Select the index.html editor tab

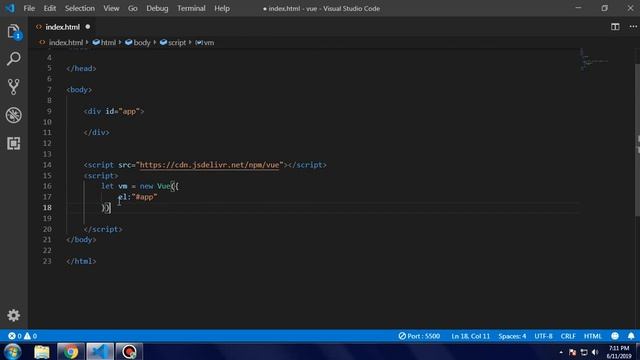[62, 27]
